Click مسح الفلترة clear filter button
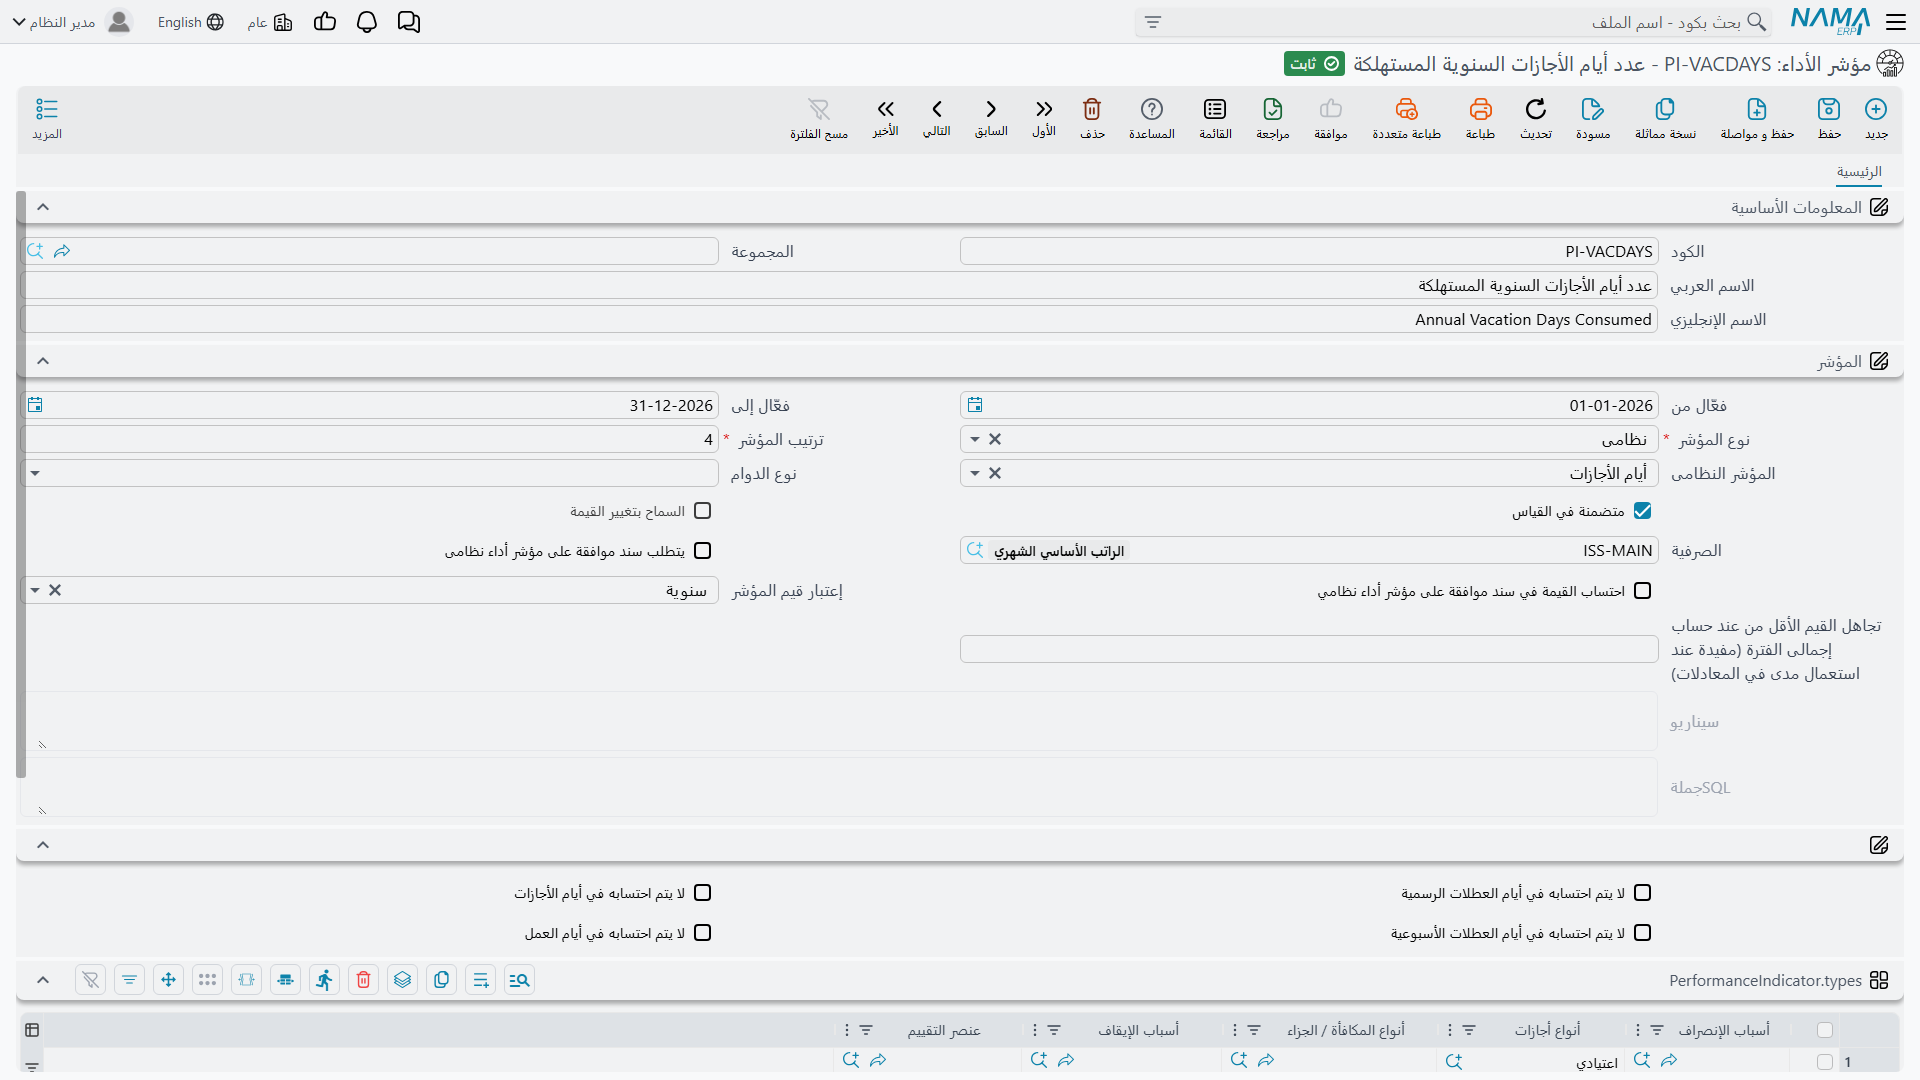This screenshot has height=1080, width=1920. [x=819, y=118]
